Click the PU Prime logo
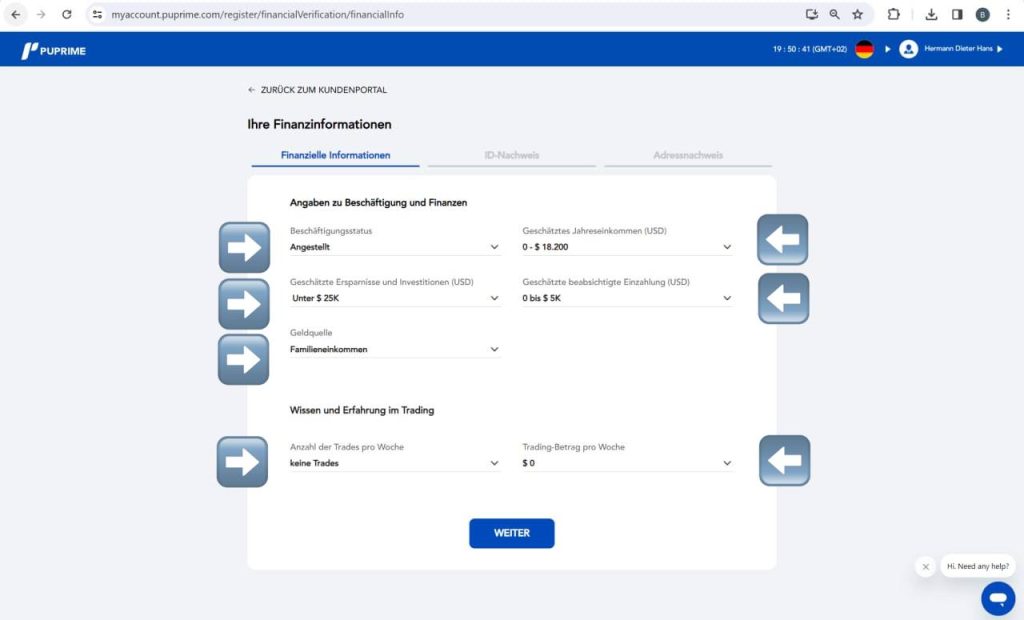 point(54,51)
